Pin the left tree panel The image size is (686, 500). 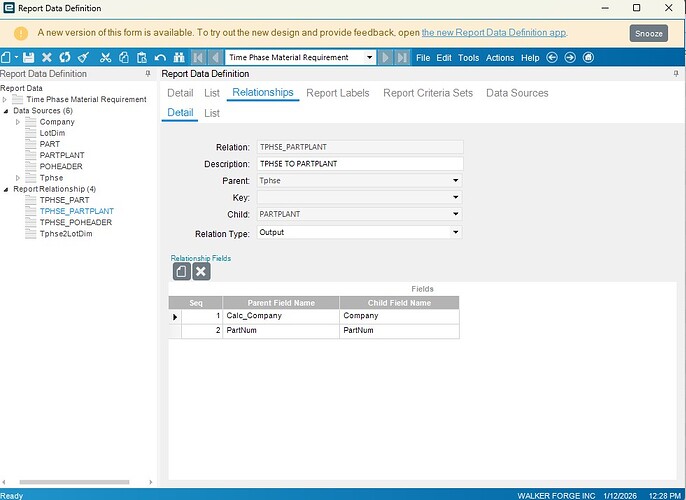point(148,74)
